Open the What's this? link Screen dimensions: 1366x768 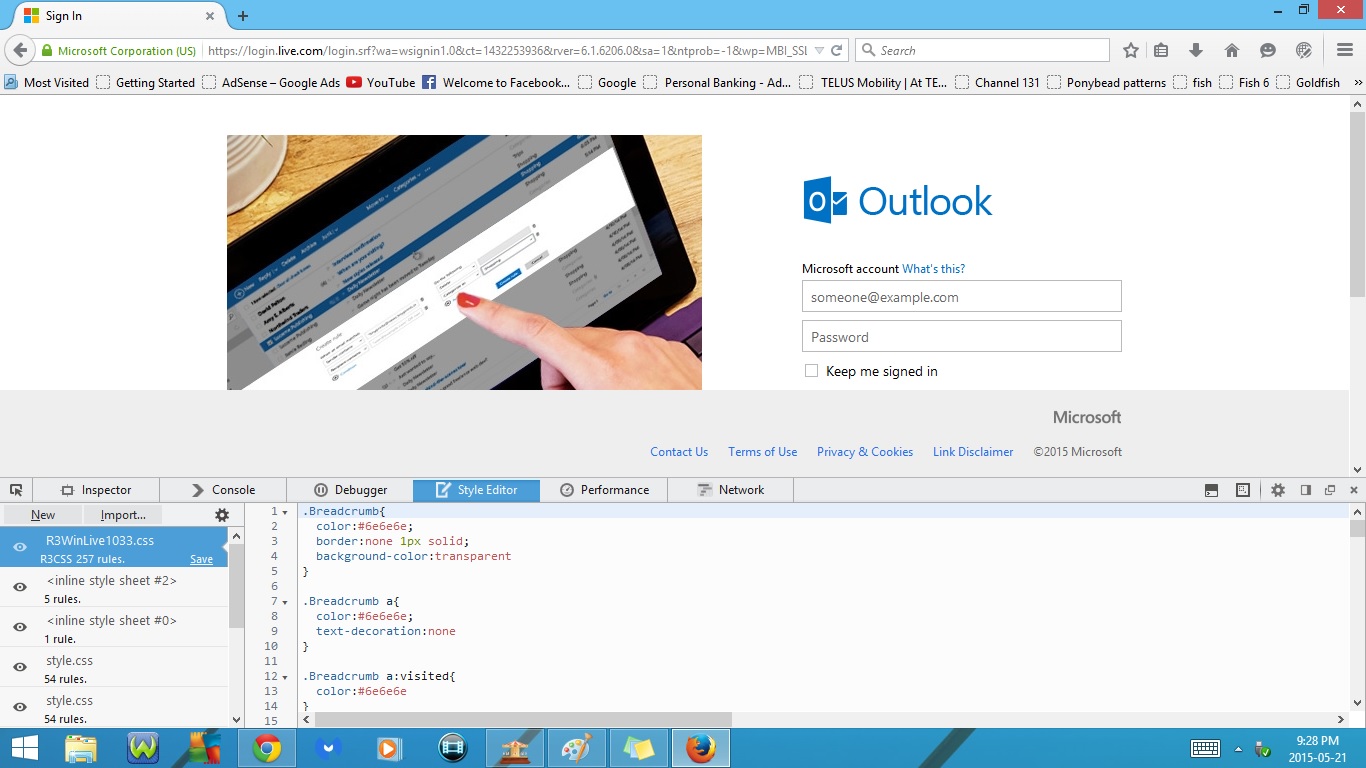(933, 269)
